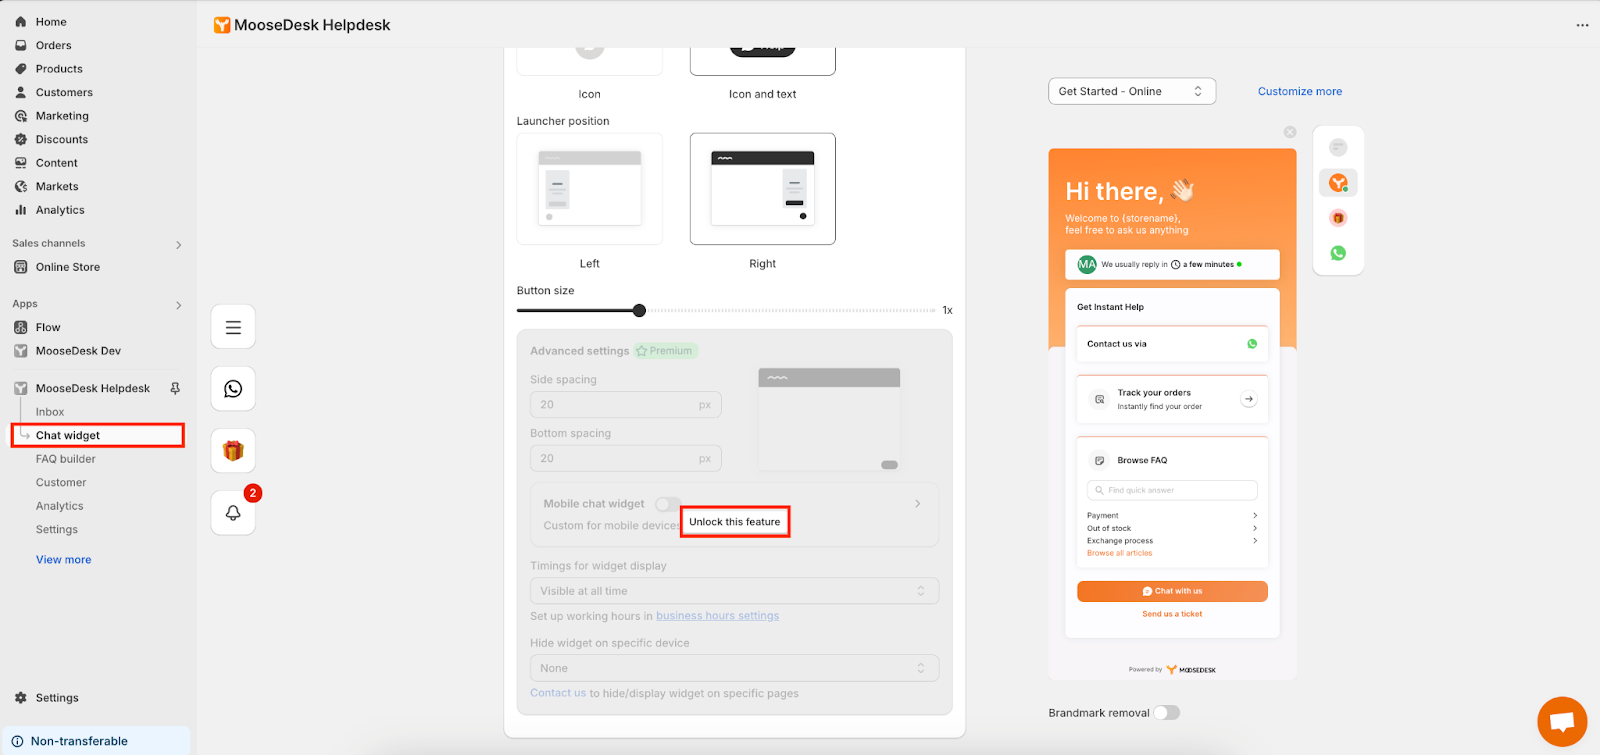Click the Settings gear icon
Viewport: 1600px width, 755px height.
21,698
